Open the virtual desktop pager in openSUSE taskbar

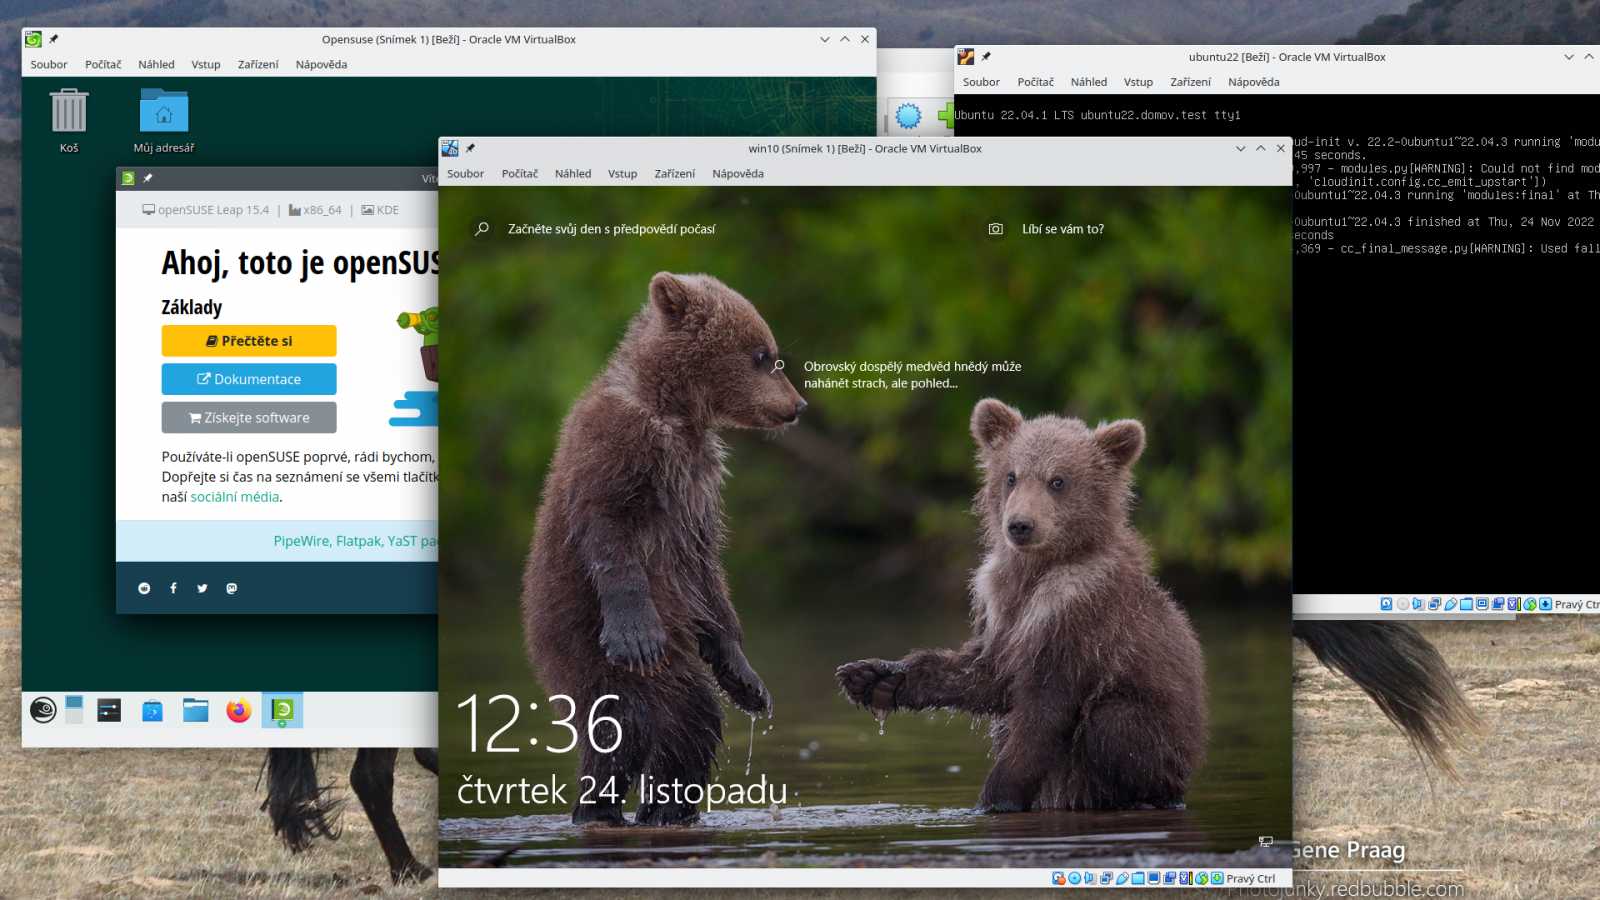pyautogui.click(x=74, y=710)
